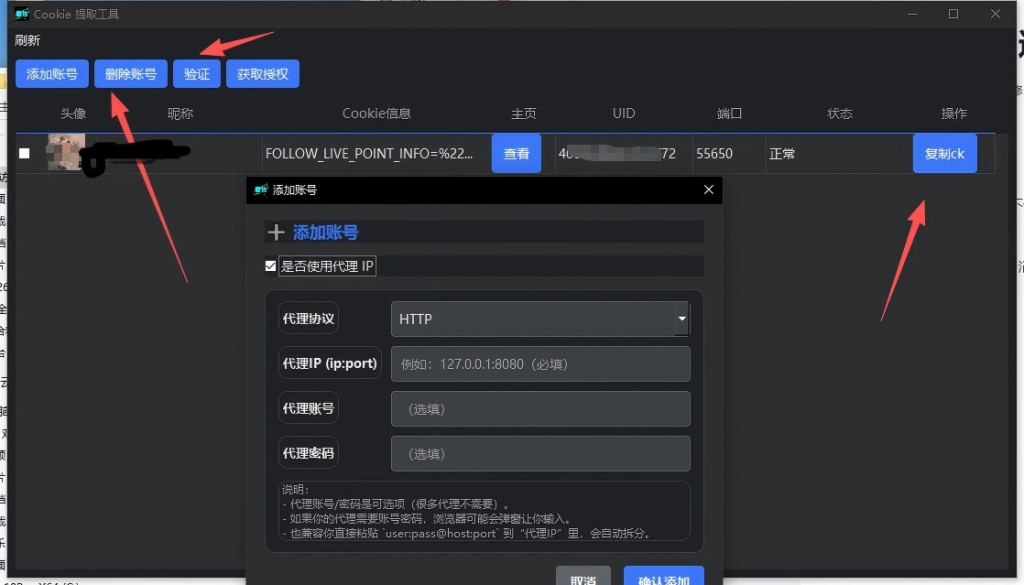Click the 代理IP ip:port input field

tap(540, 363)
